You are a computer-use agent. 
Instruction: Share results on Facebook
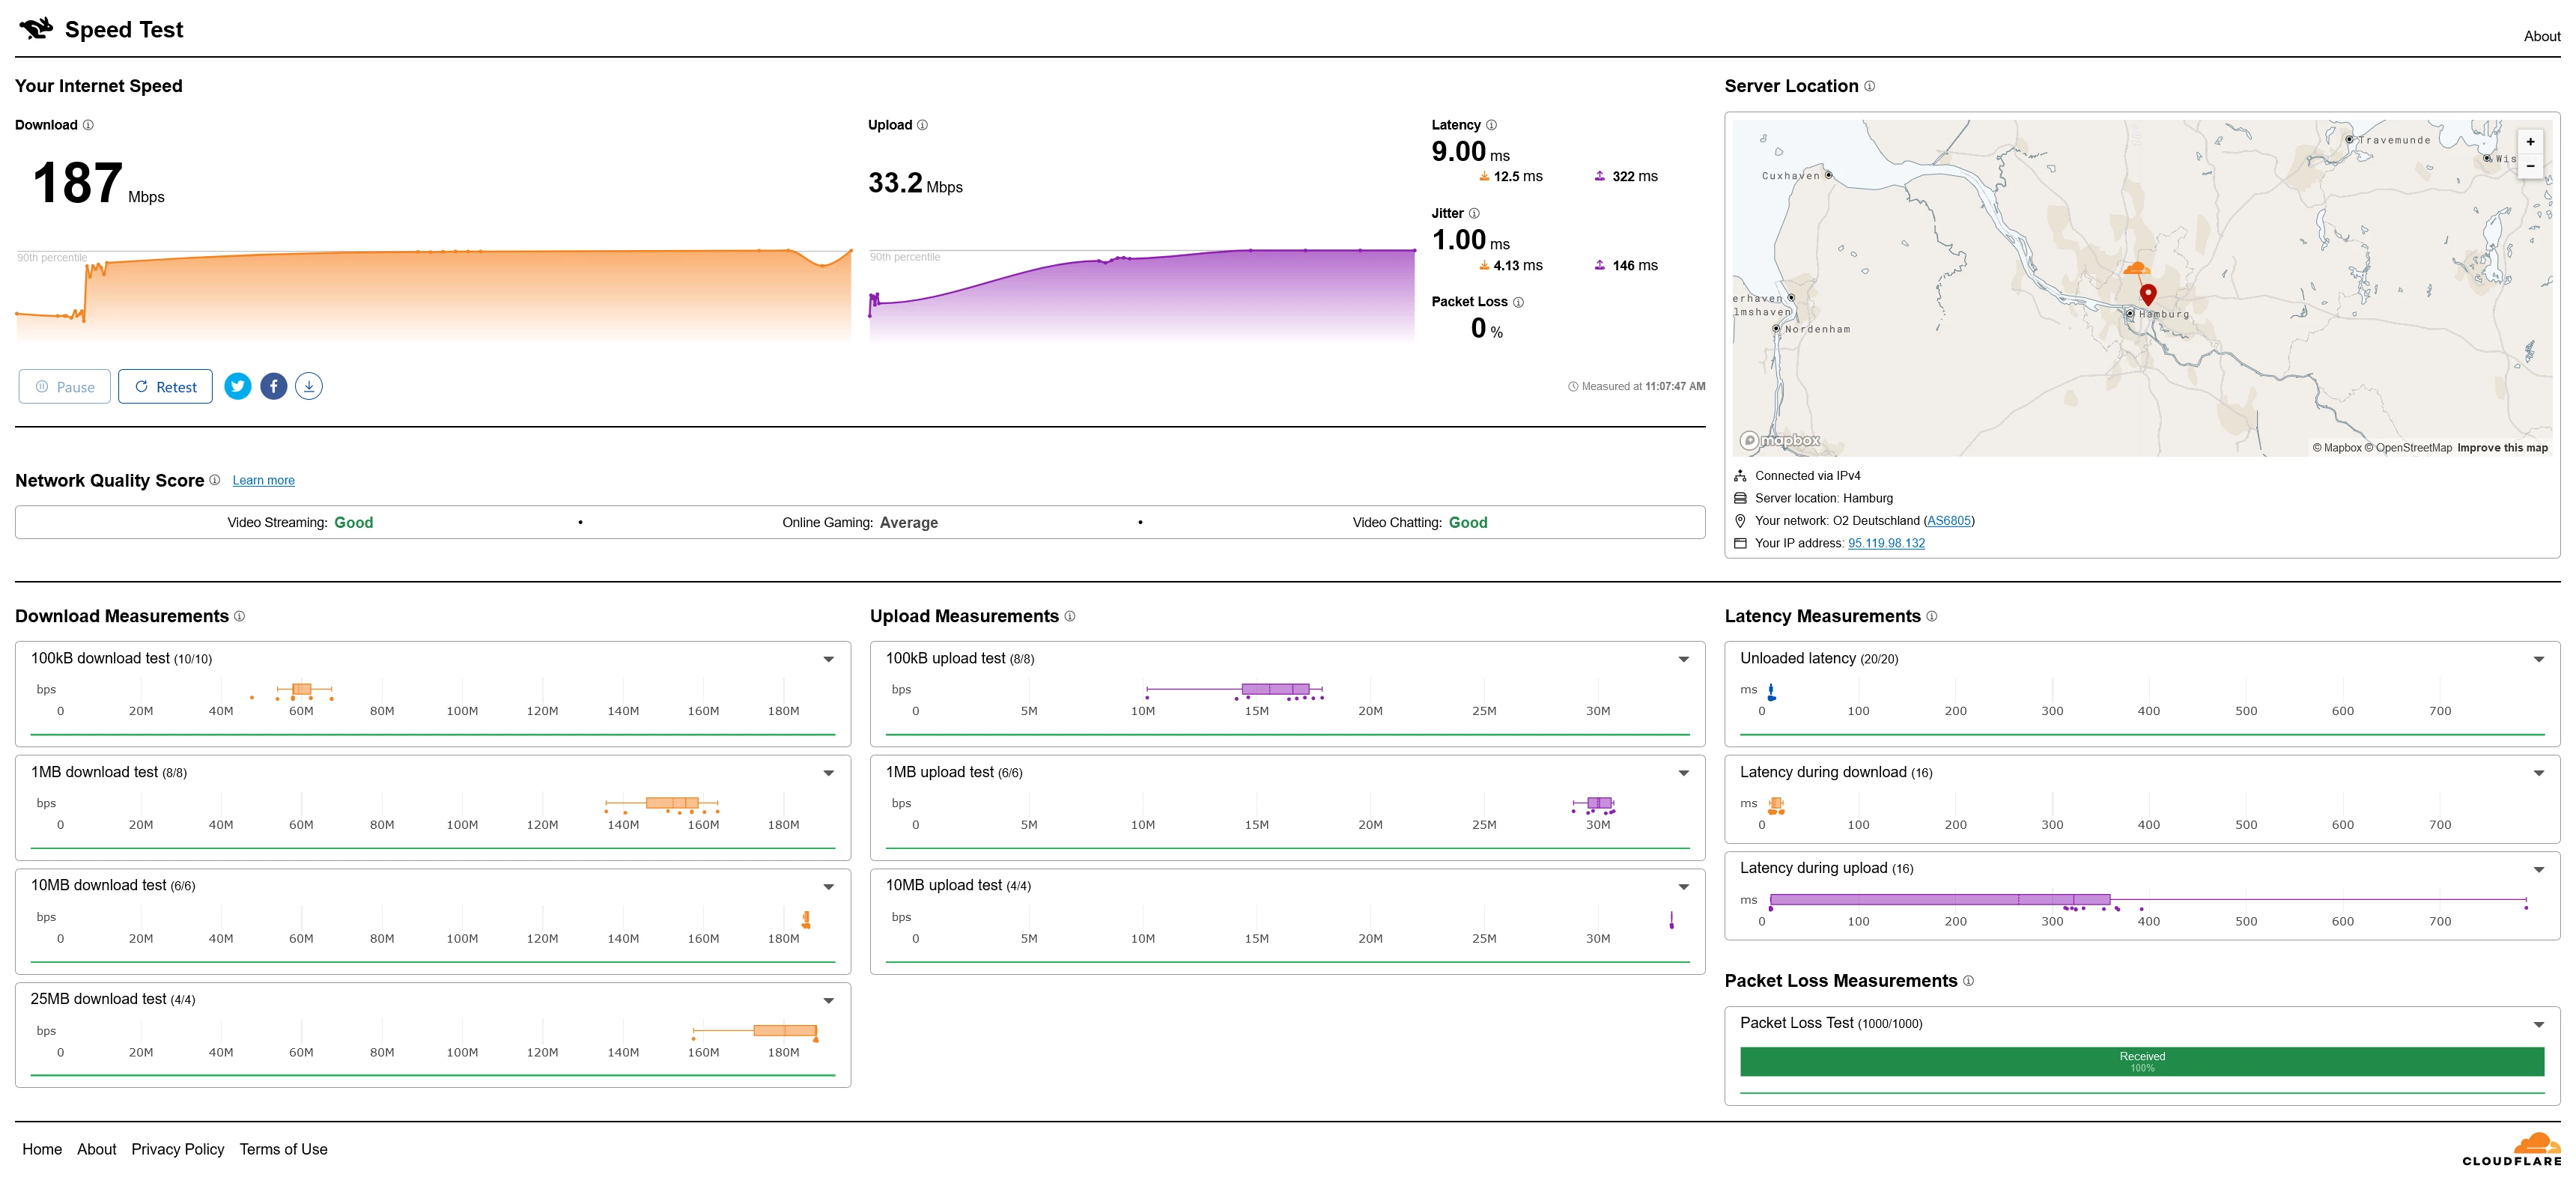click(273, 386)
